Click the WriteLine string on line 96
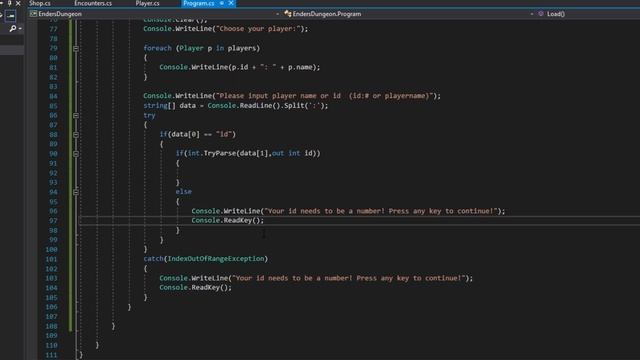Screen dimensions: 640x360 pos(380,211)
